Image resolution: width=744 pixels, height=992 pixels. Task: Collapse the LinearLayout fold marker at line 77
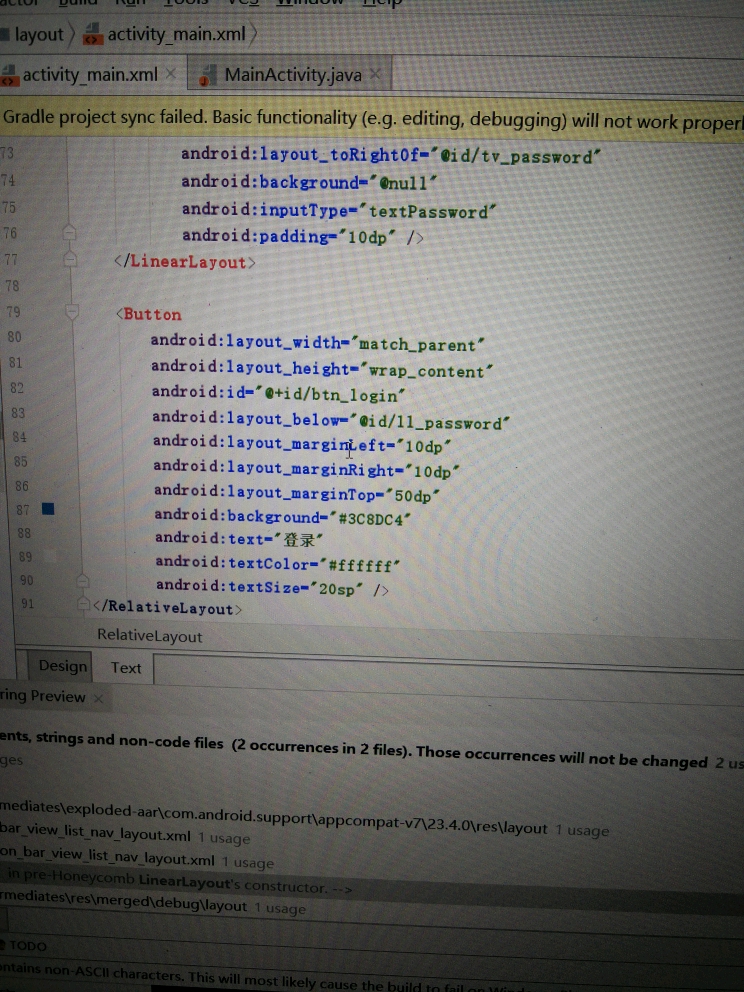70,259
